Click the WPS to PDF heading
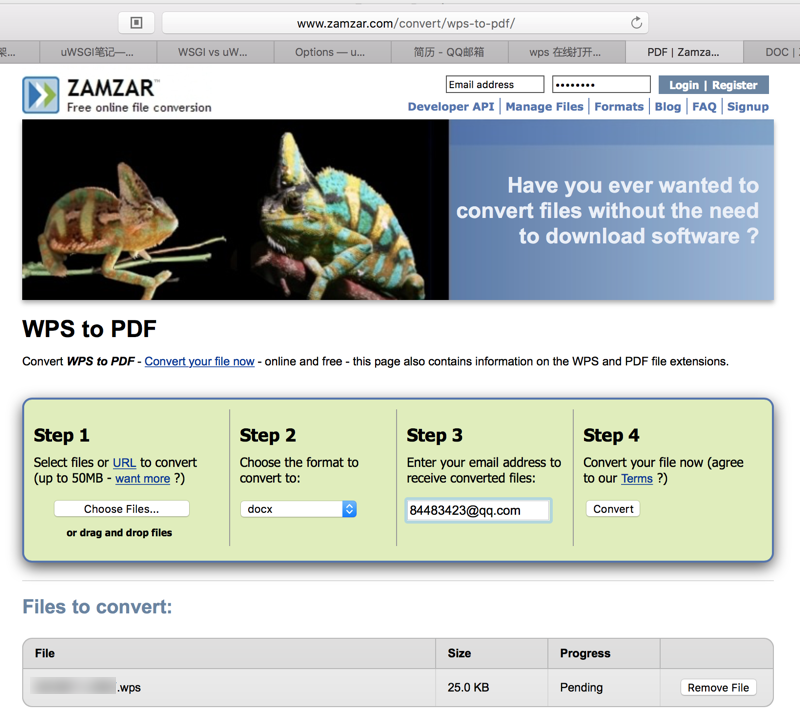 point(89,329)
